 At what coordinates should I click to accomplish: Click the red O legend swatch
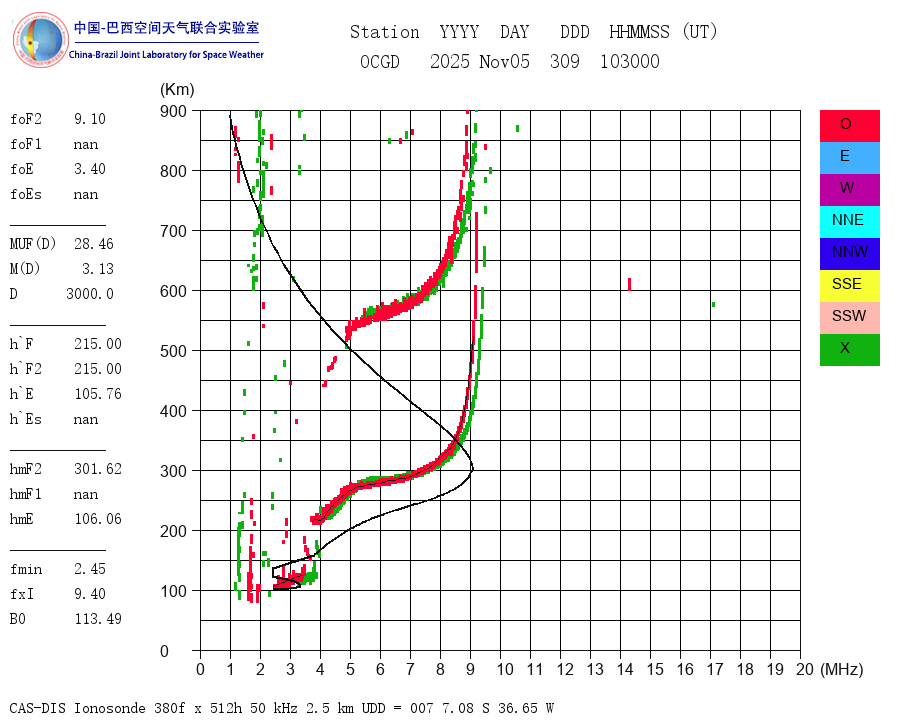849,126
